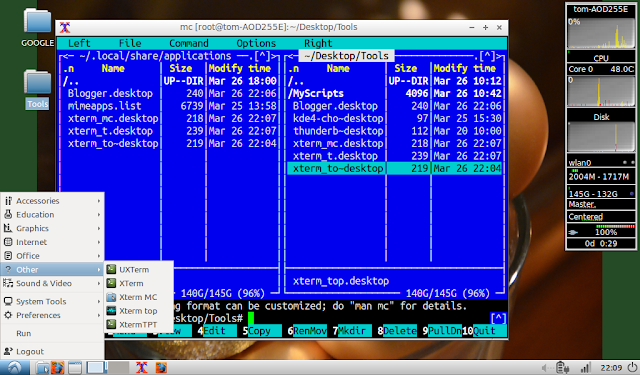This screenshot has width=640, height=375.
Task: Click the 6 RenMov function key button
Action: (307, 331)
